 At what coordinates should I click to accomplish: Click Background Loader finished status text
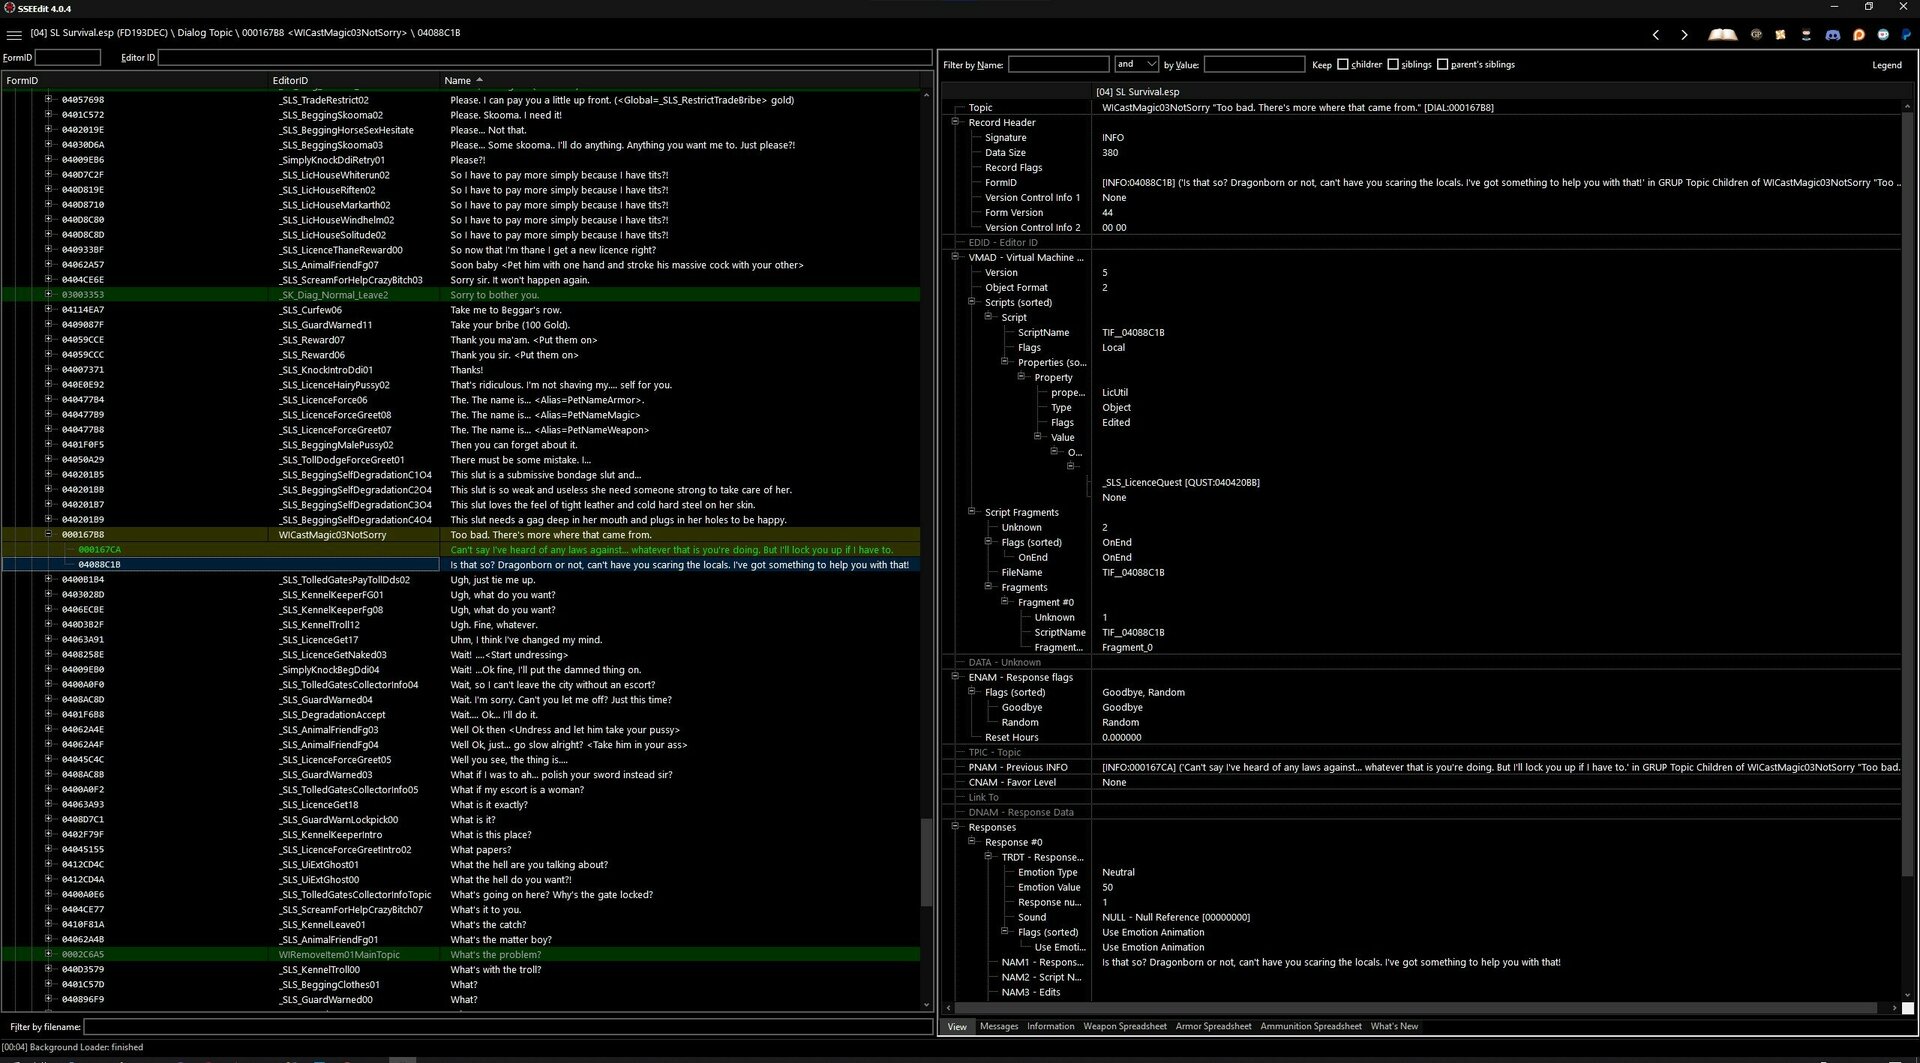click(x=72, y=1048)
